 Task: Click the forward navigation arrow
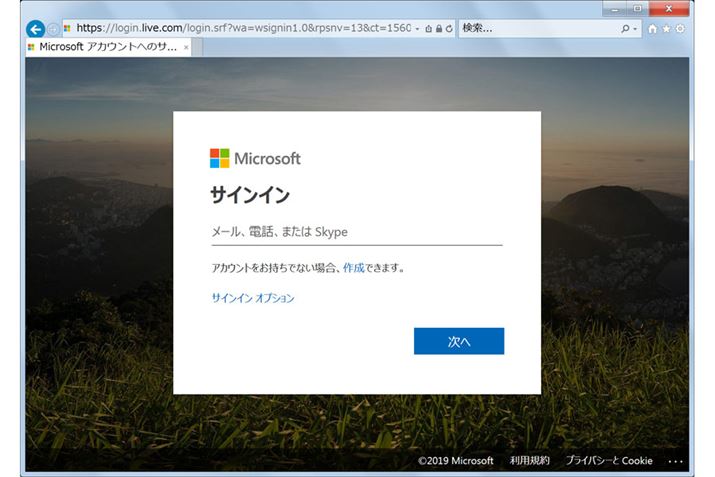[53, 29]
